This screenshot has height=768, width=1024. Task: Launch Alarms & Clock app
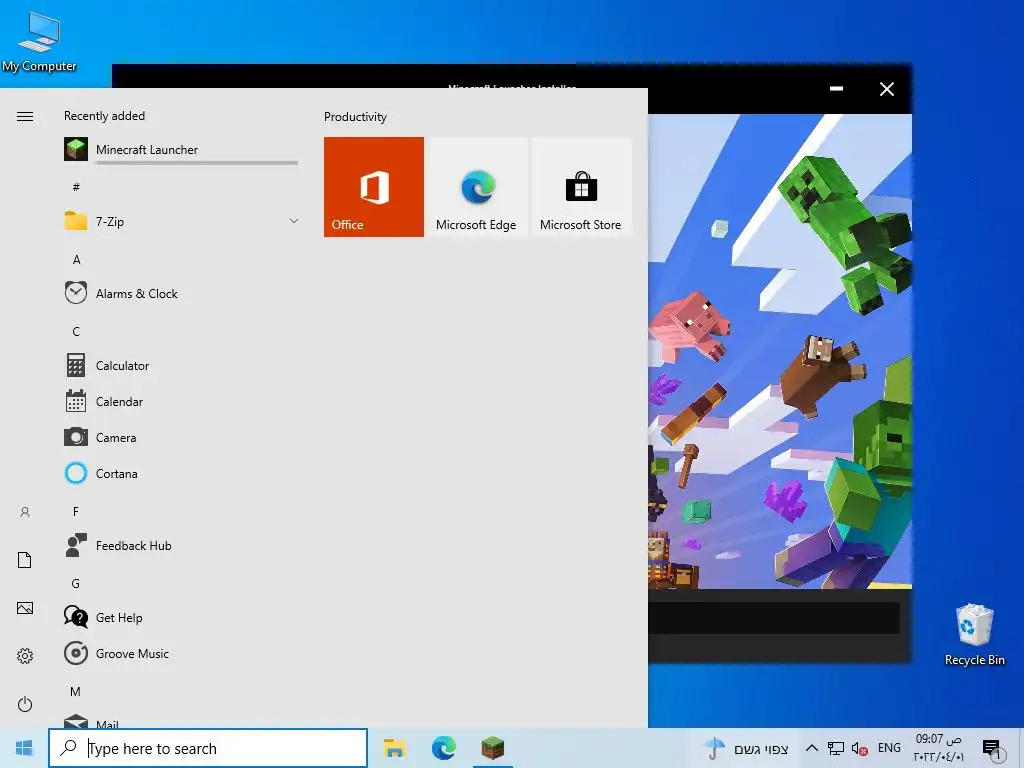point(181,293)
